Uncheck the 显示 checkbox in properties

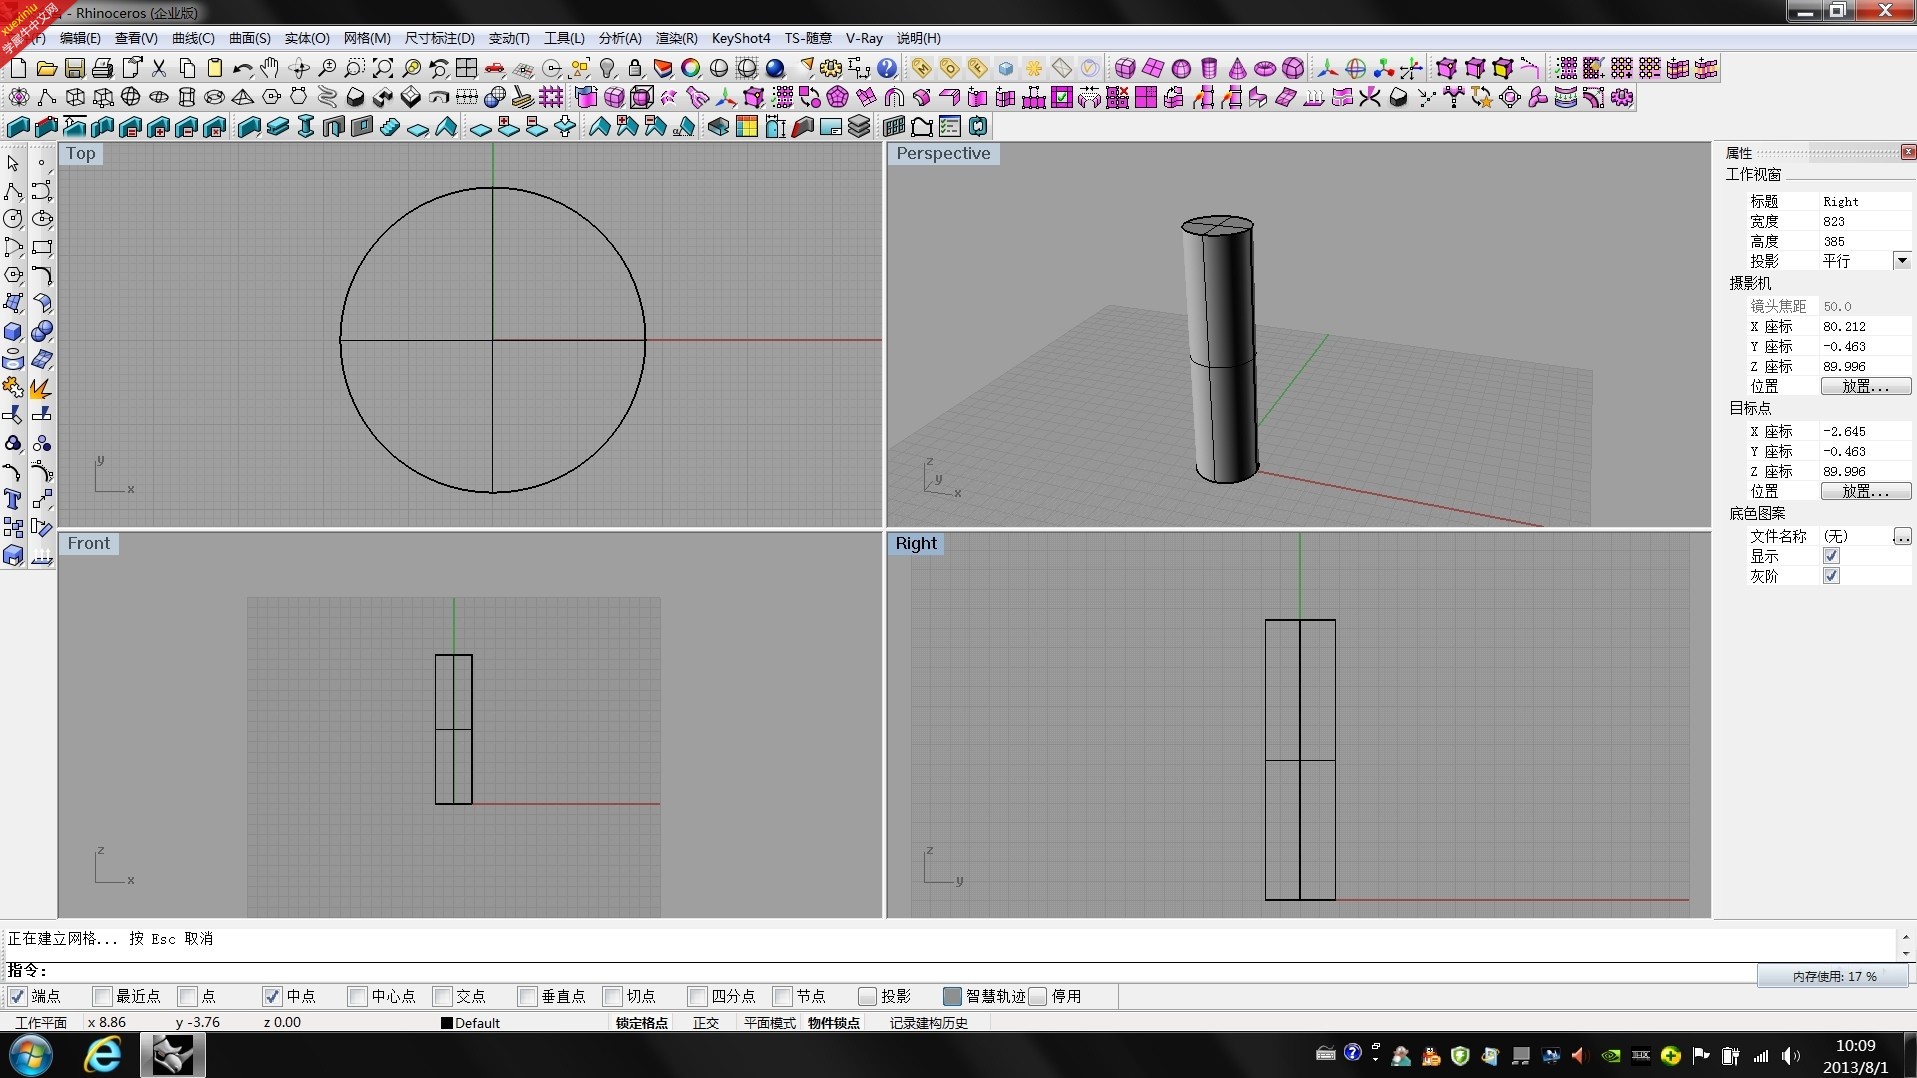1831,556
